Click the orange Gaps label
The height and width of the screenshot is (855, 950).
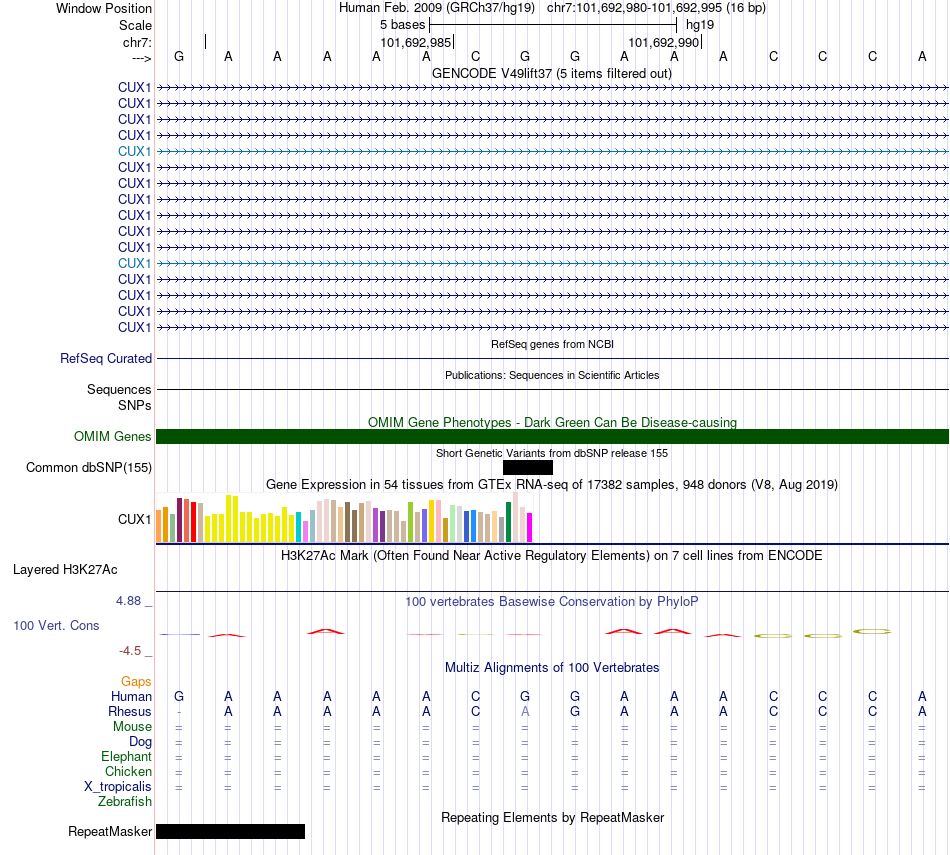[136, 682]
